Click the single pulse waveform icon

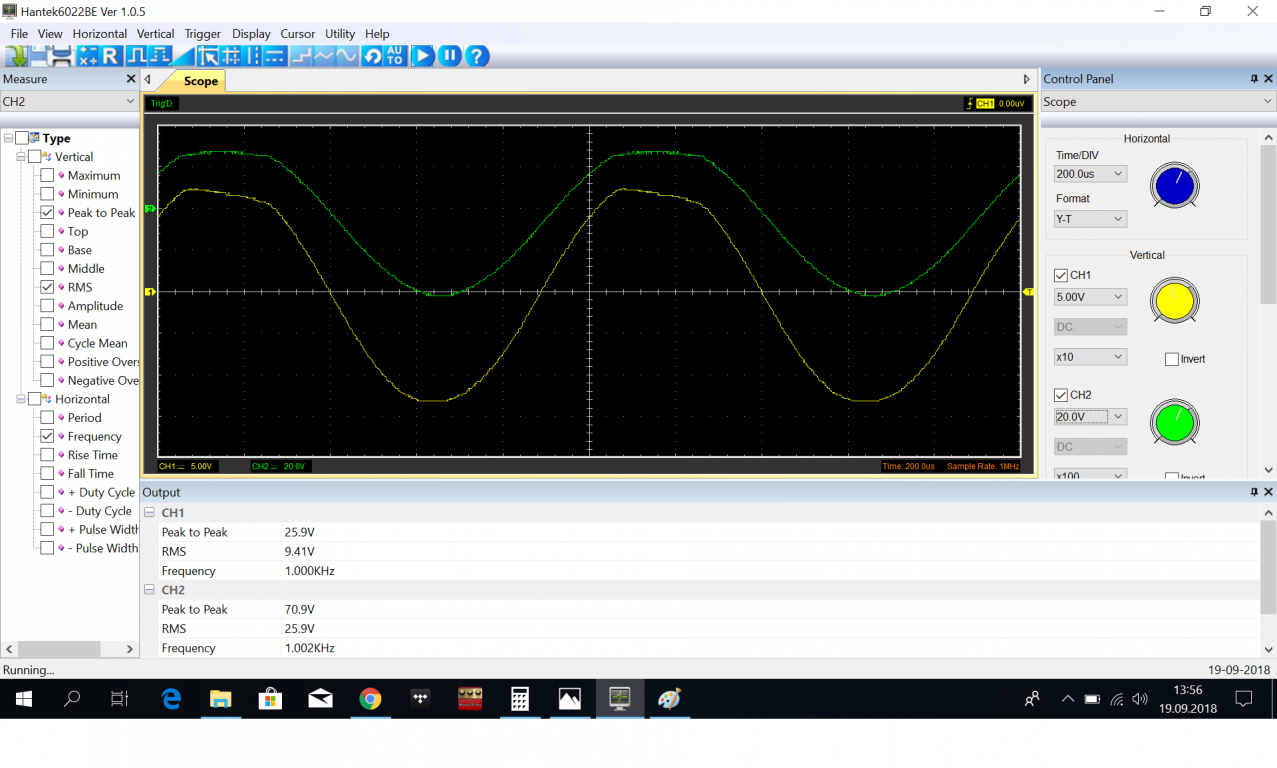click(x=137, y=56)
